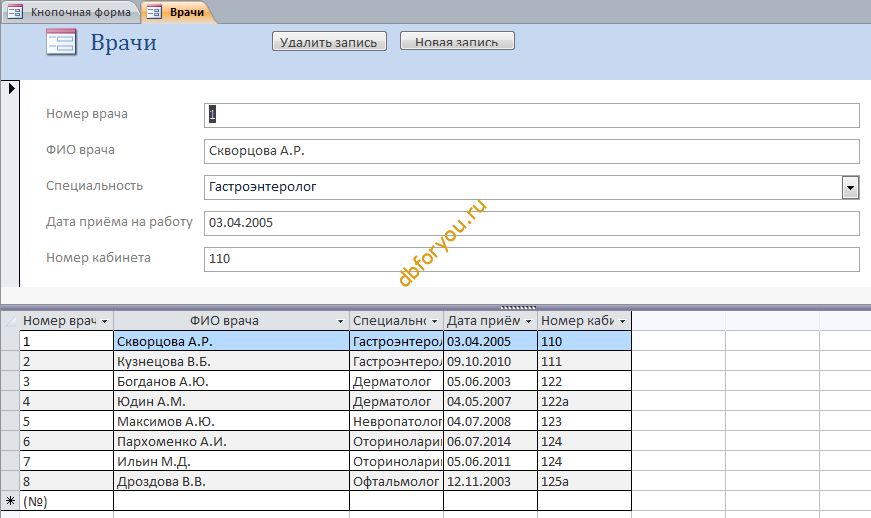Click the date cell 05.06.2003
This screenshot has width=871, height=518.
point(490,381)
